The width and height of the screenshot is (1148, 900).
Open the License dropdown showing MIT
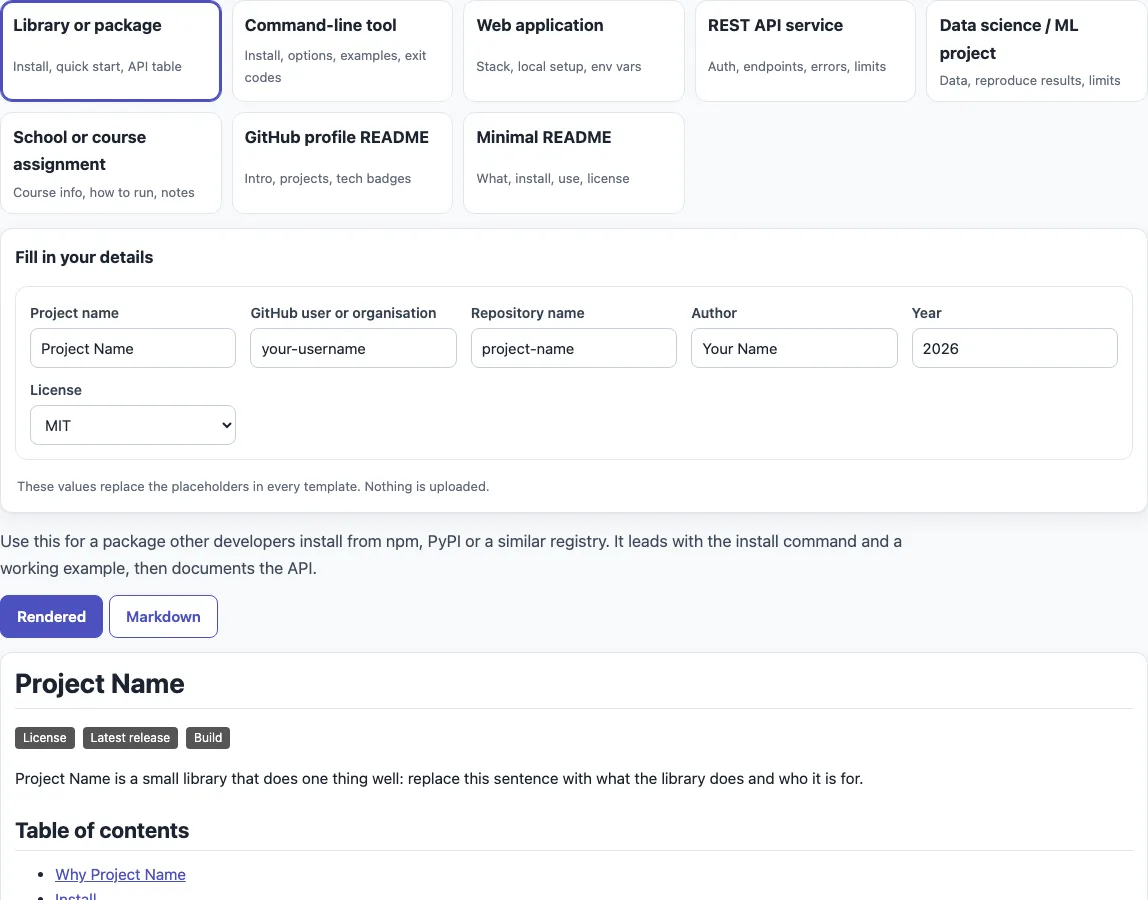pyautogui.click(x=133, y=425)
